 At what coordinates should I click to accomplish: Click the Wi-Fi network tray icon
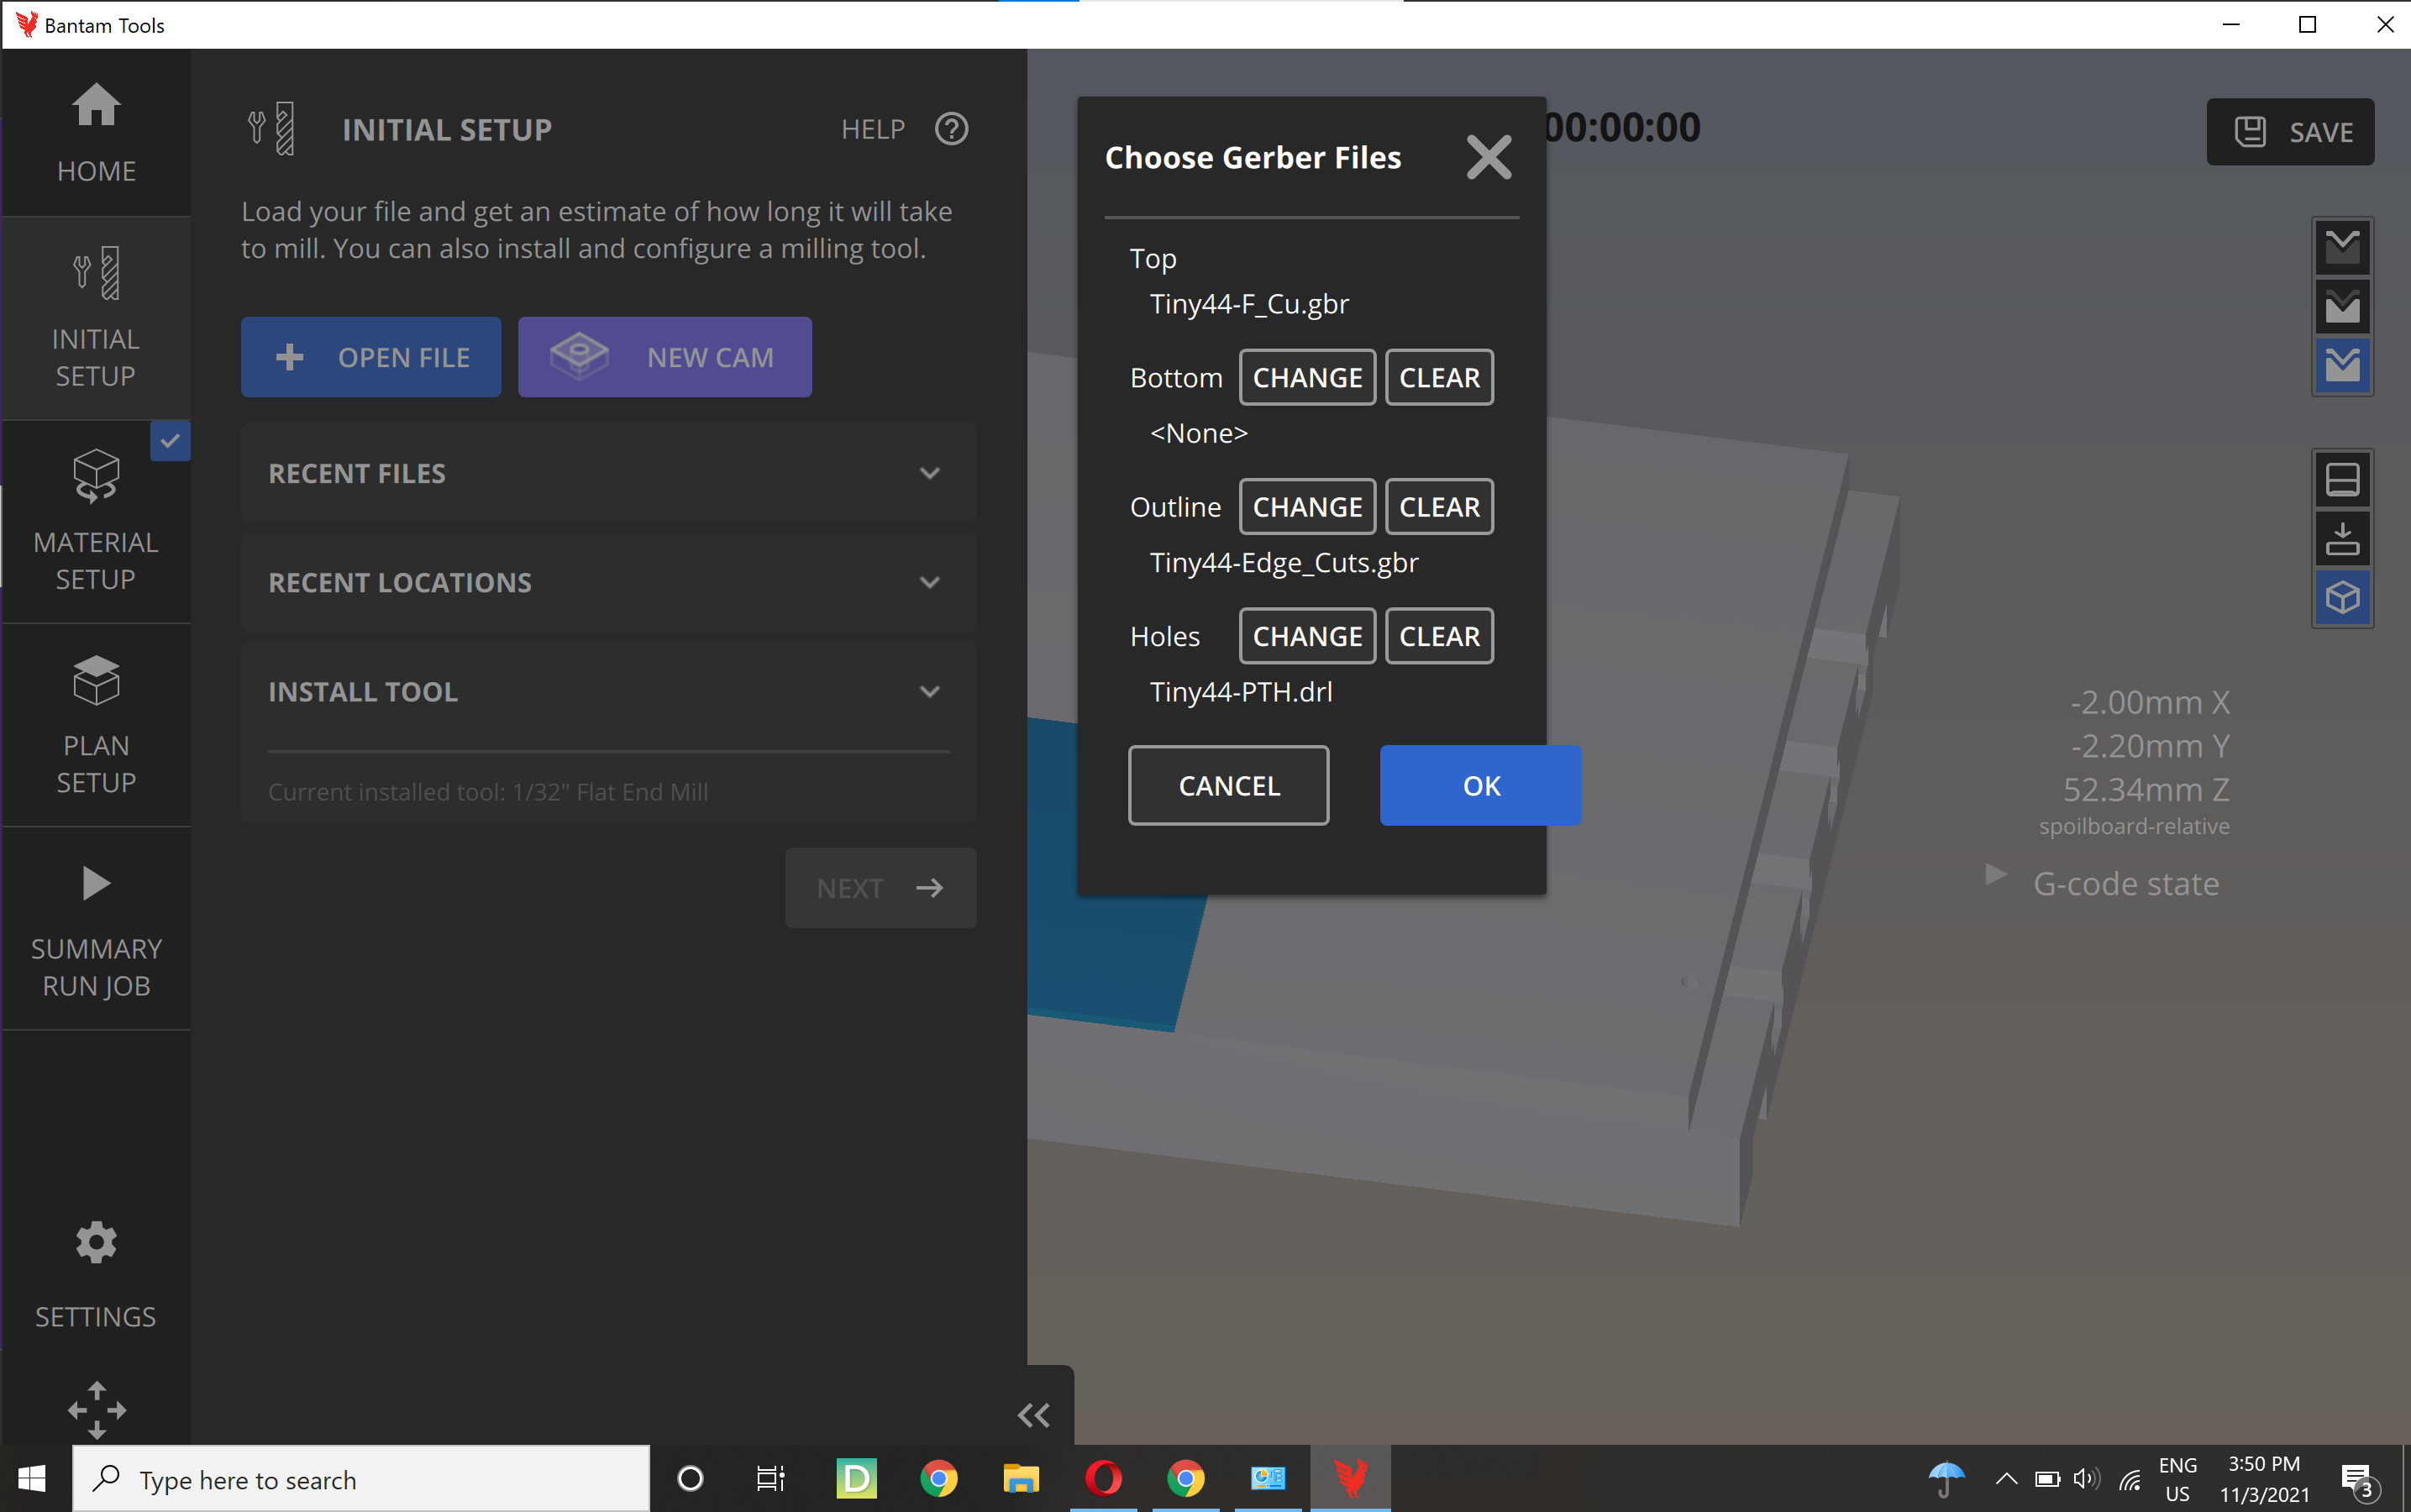2130,1479
